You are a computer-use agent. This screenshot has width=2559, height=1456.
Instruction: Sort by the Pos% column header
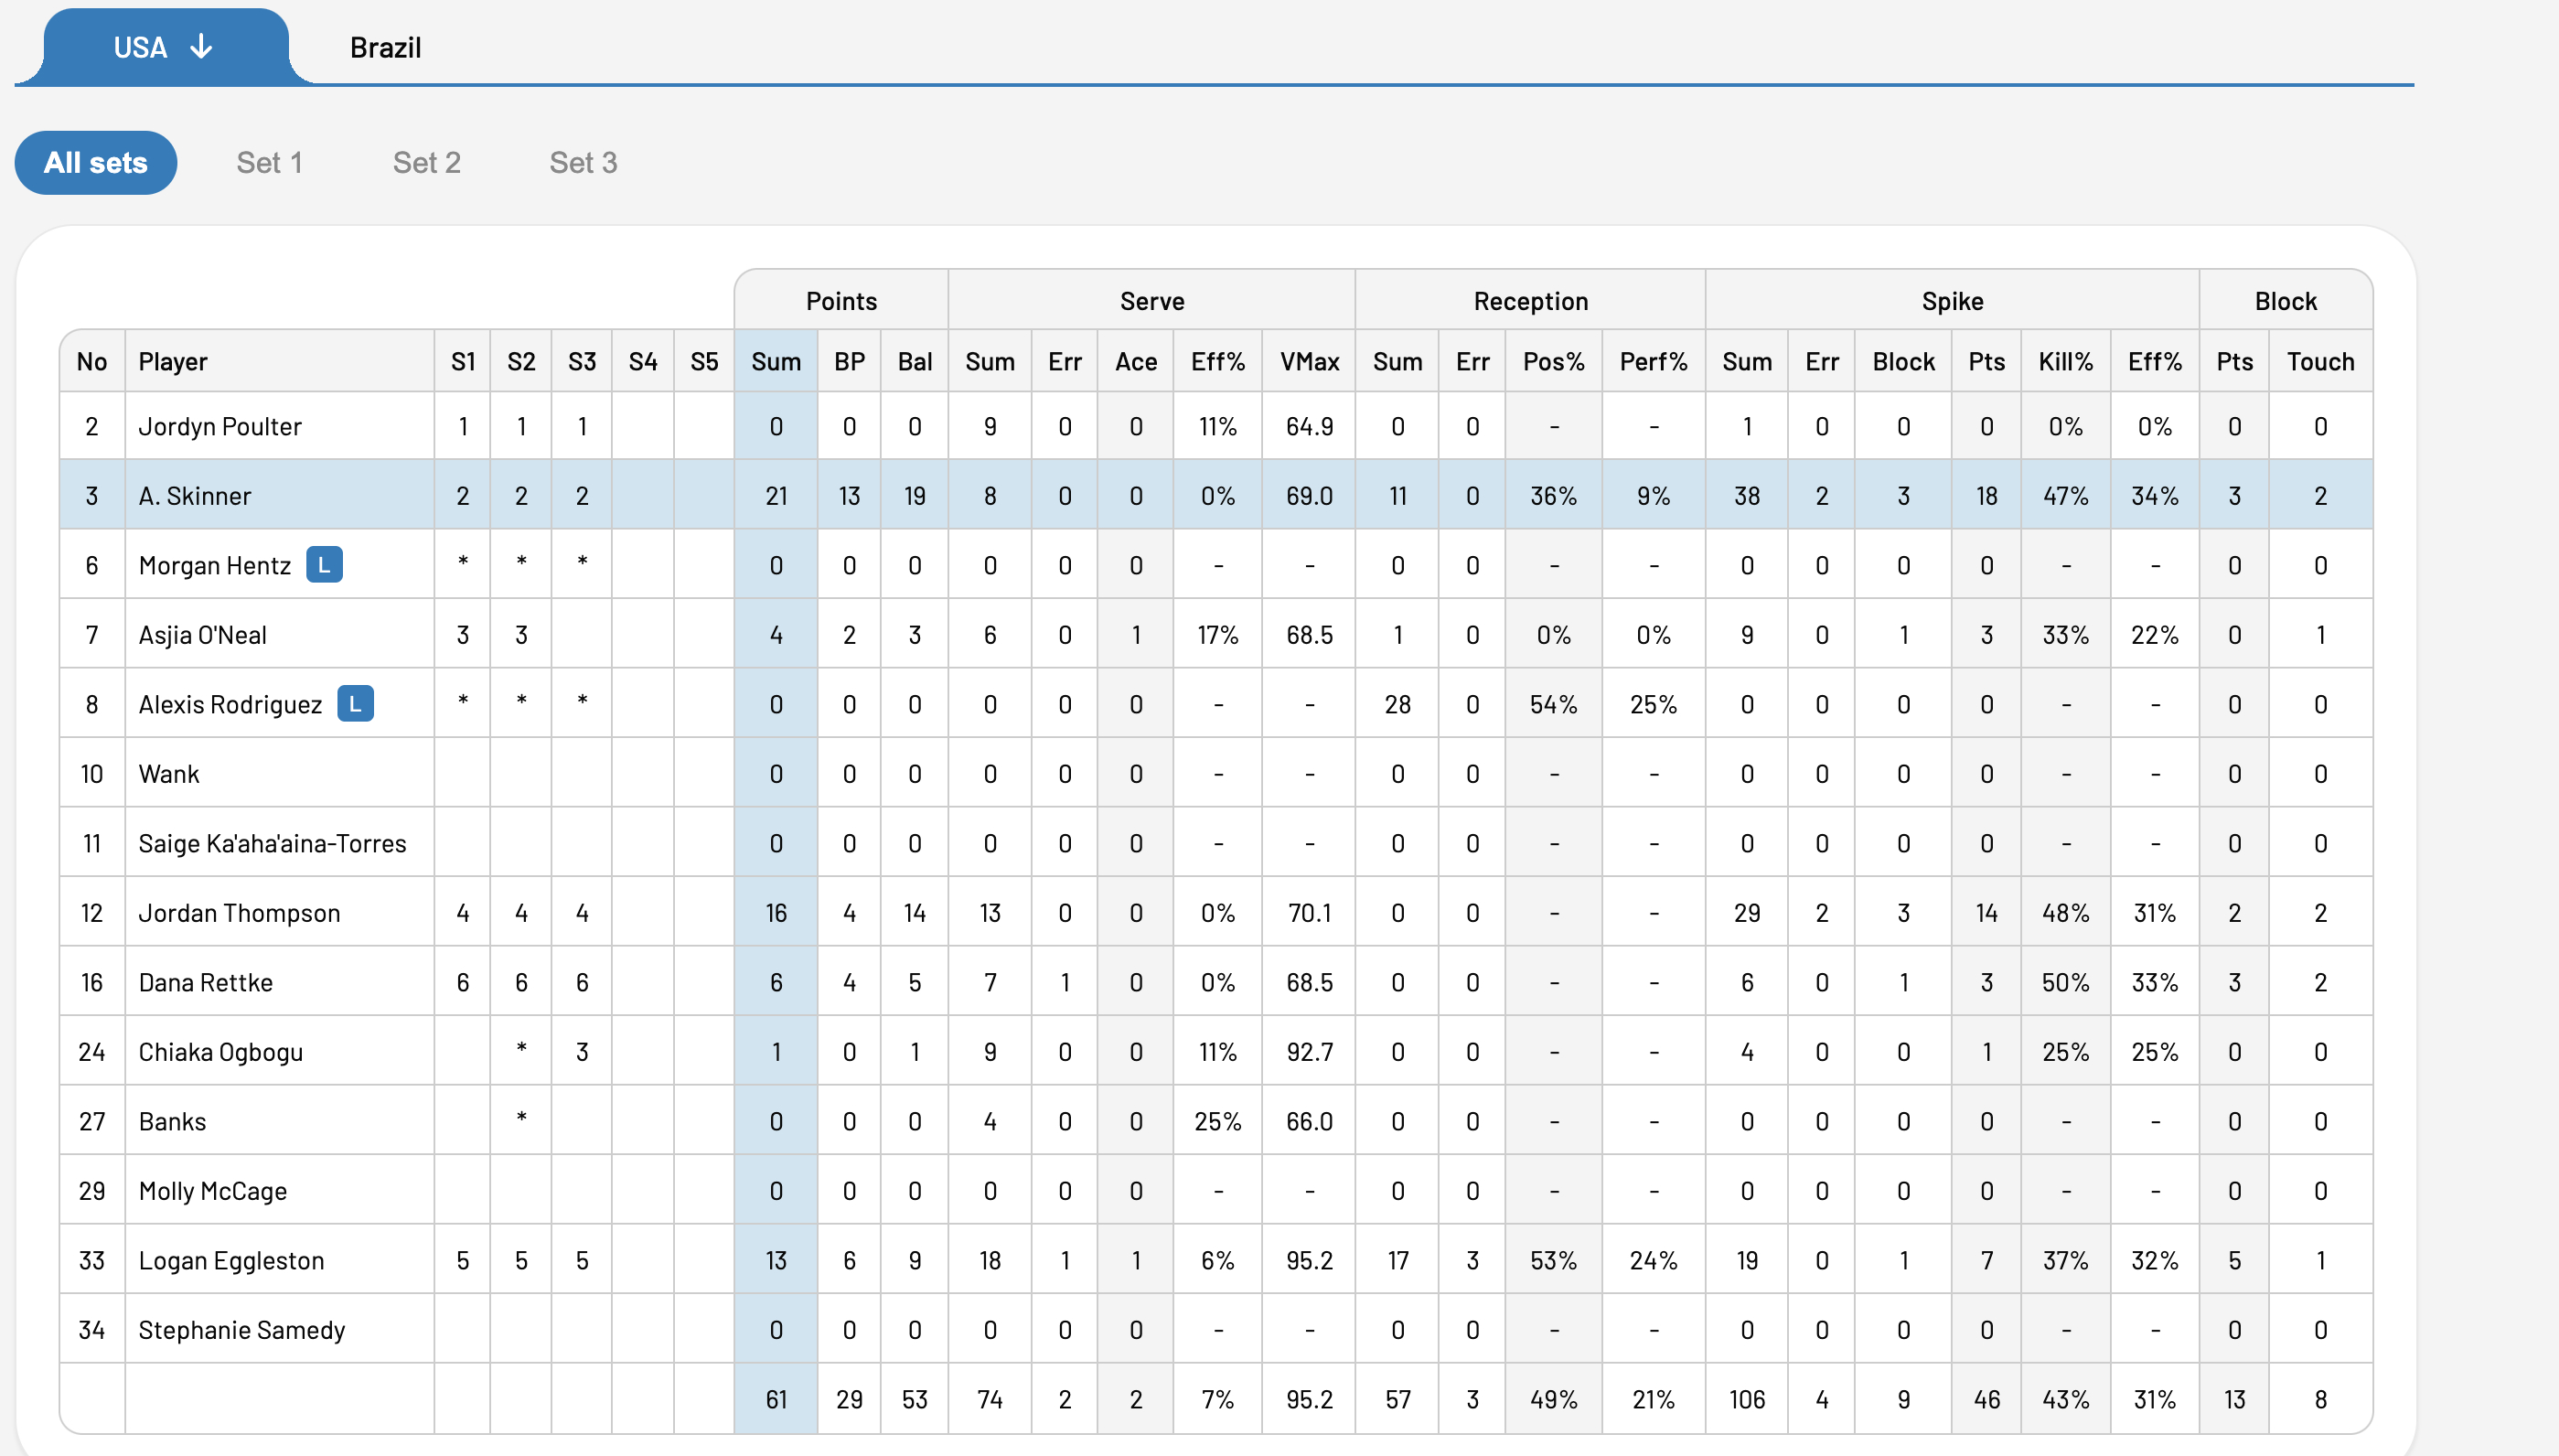tap(1554, 362)
